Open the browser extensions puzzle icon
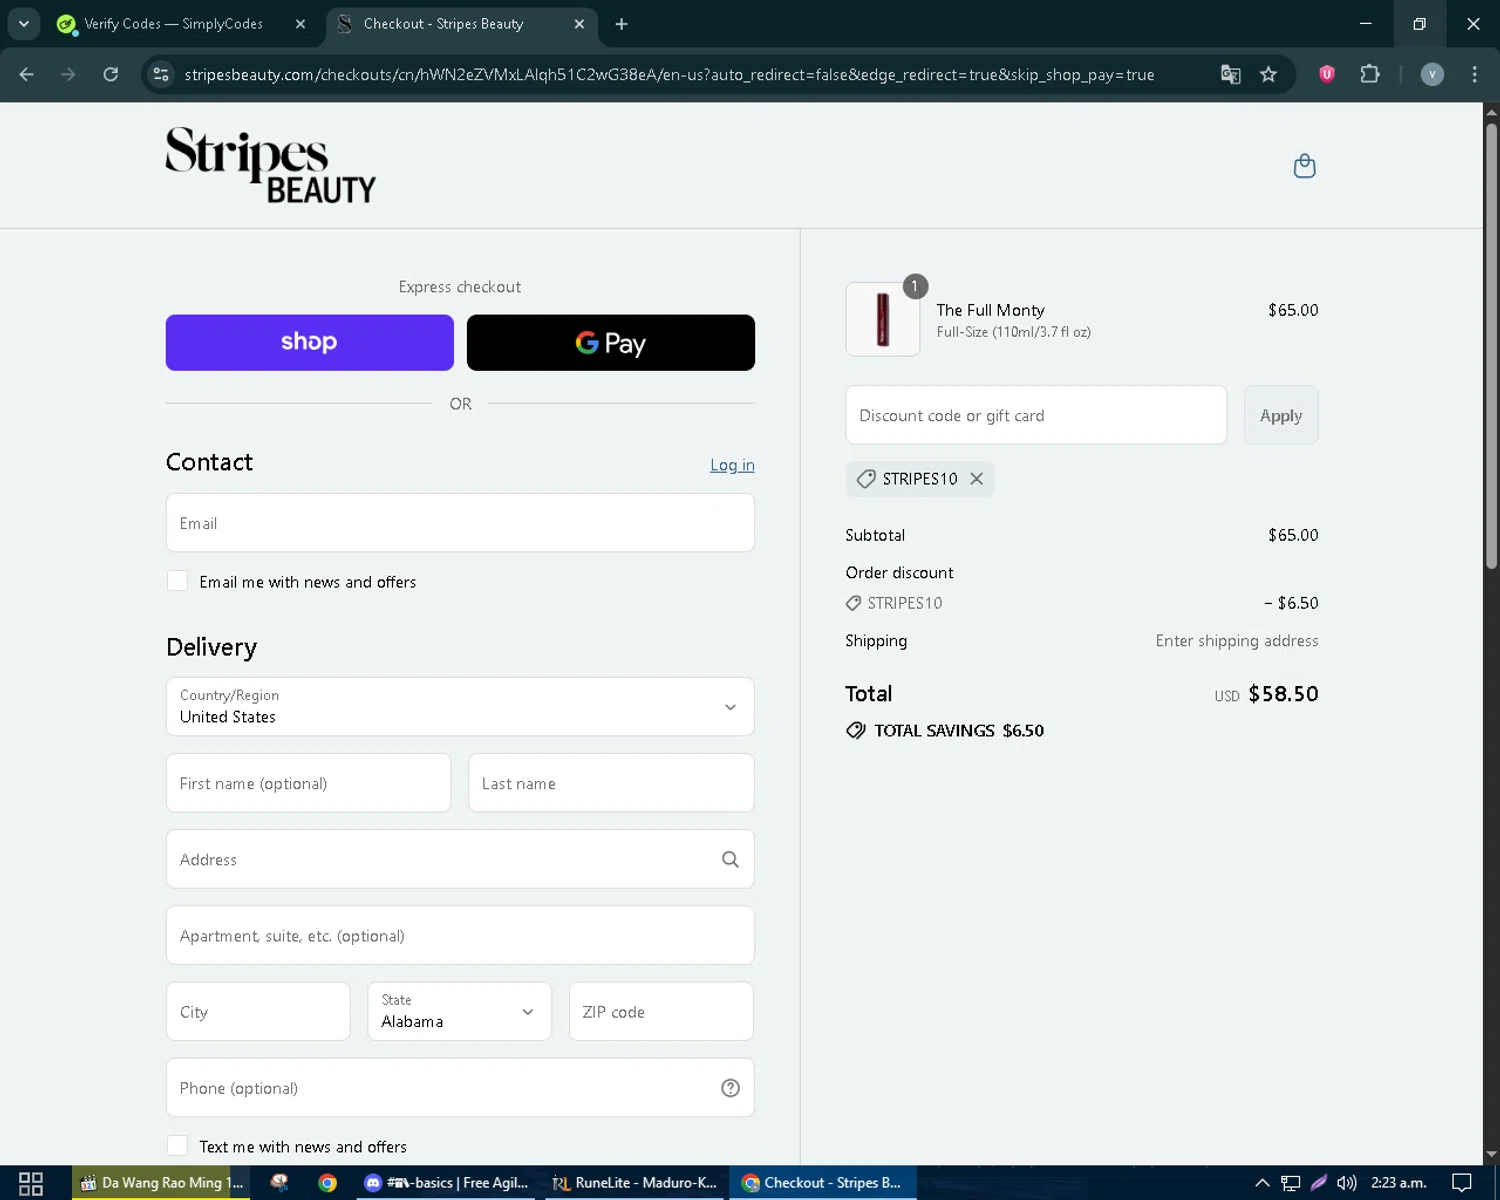 (1370, 74)
